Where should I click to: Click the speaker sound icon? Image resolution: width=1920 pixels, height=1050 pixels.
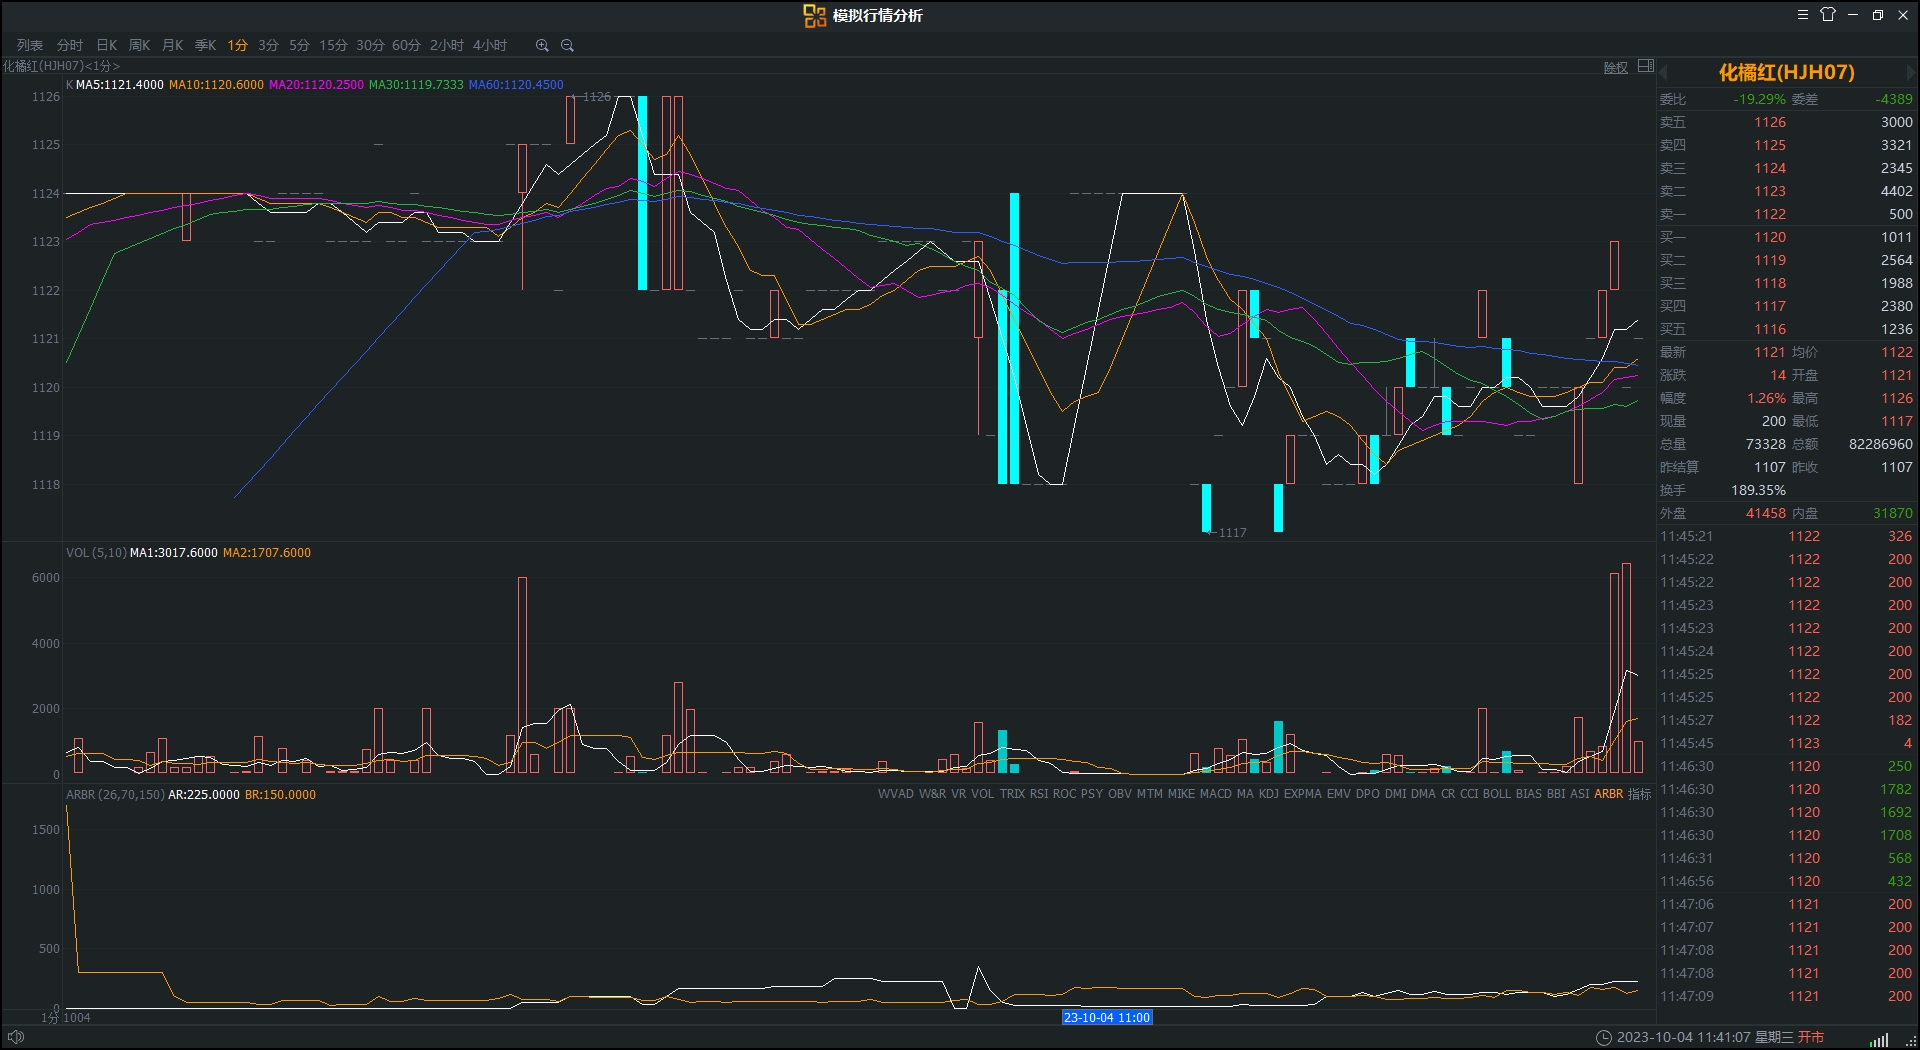pyautogui.click(x=15, y=1037)
